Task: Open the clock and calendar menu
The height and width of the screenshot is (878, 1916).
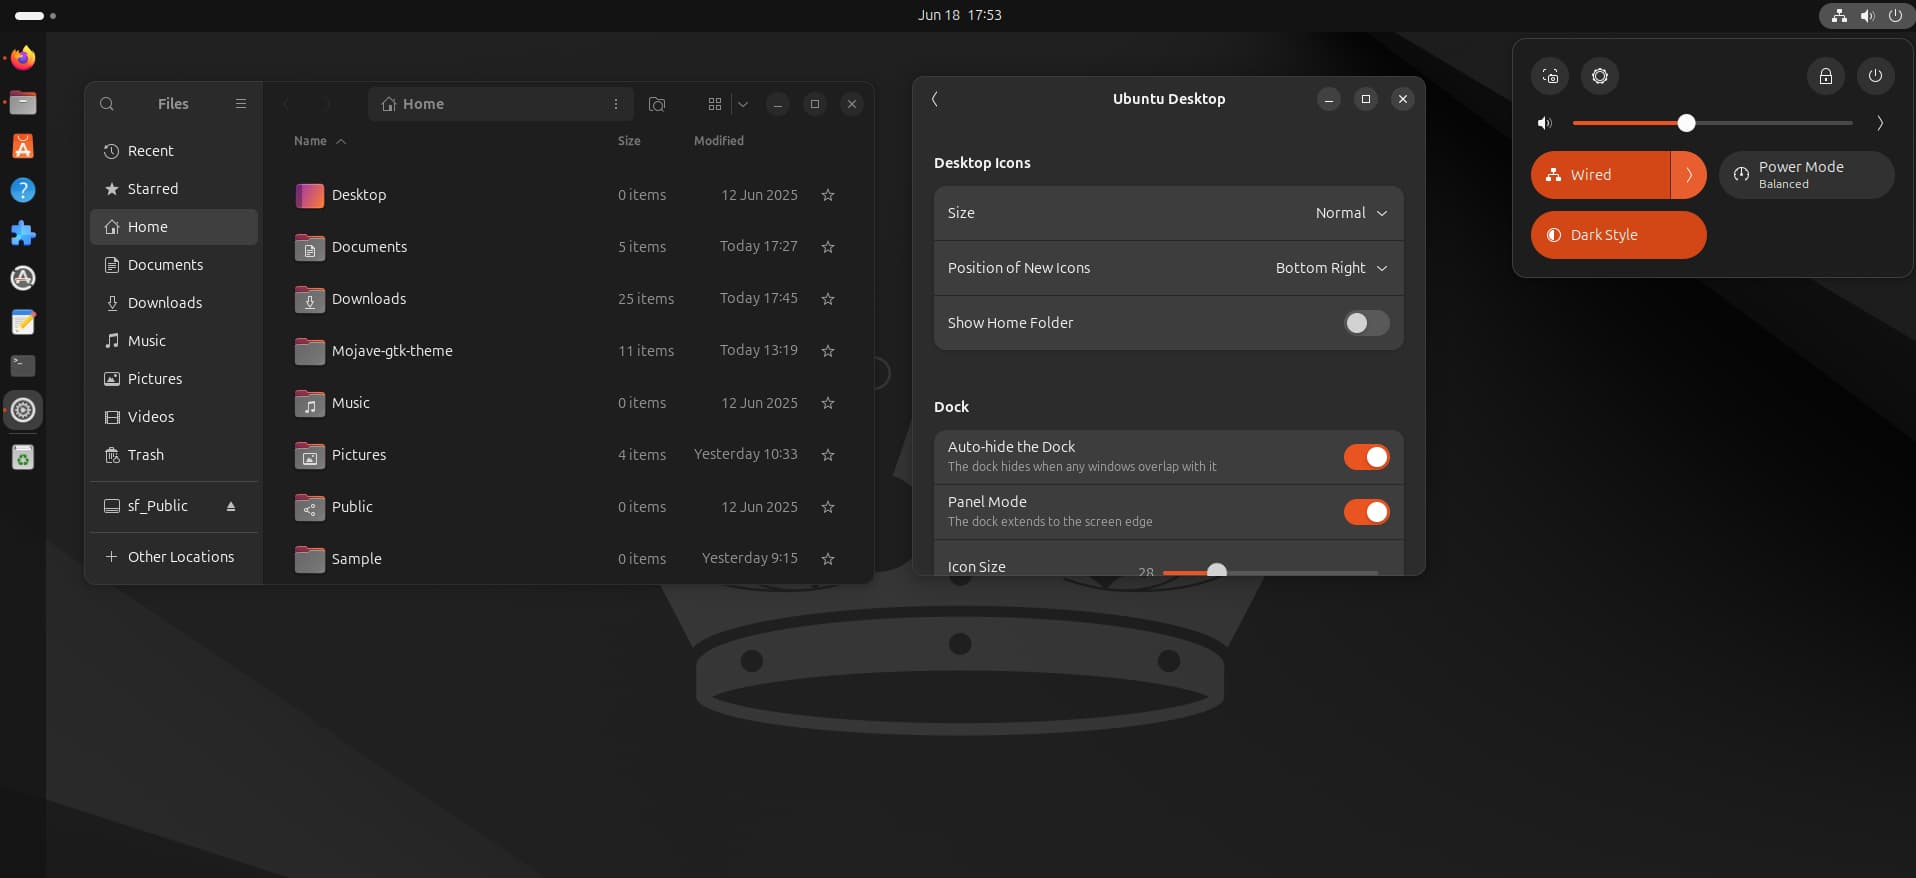Action: (x=959, y=15)
